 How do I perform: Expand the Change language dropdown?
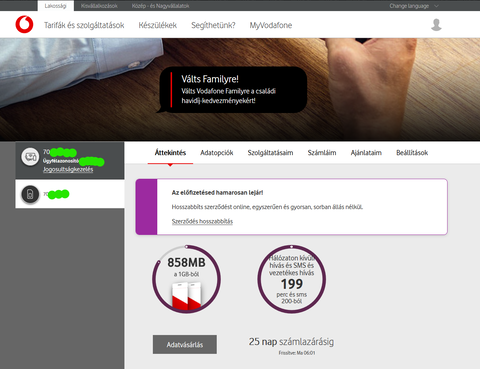click(x=414, y=6)
